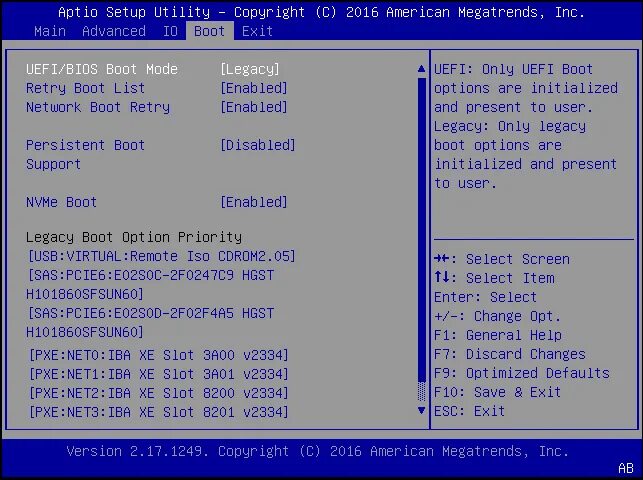643x480 pixels.
Task: Select the Network Boot Retry option
Action: click(98, 107)
